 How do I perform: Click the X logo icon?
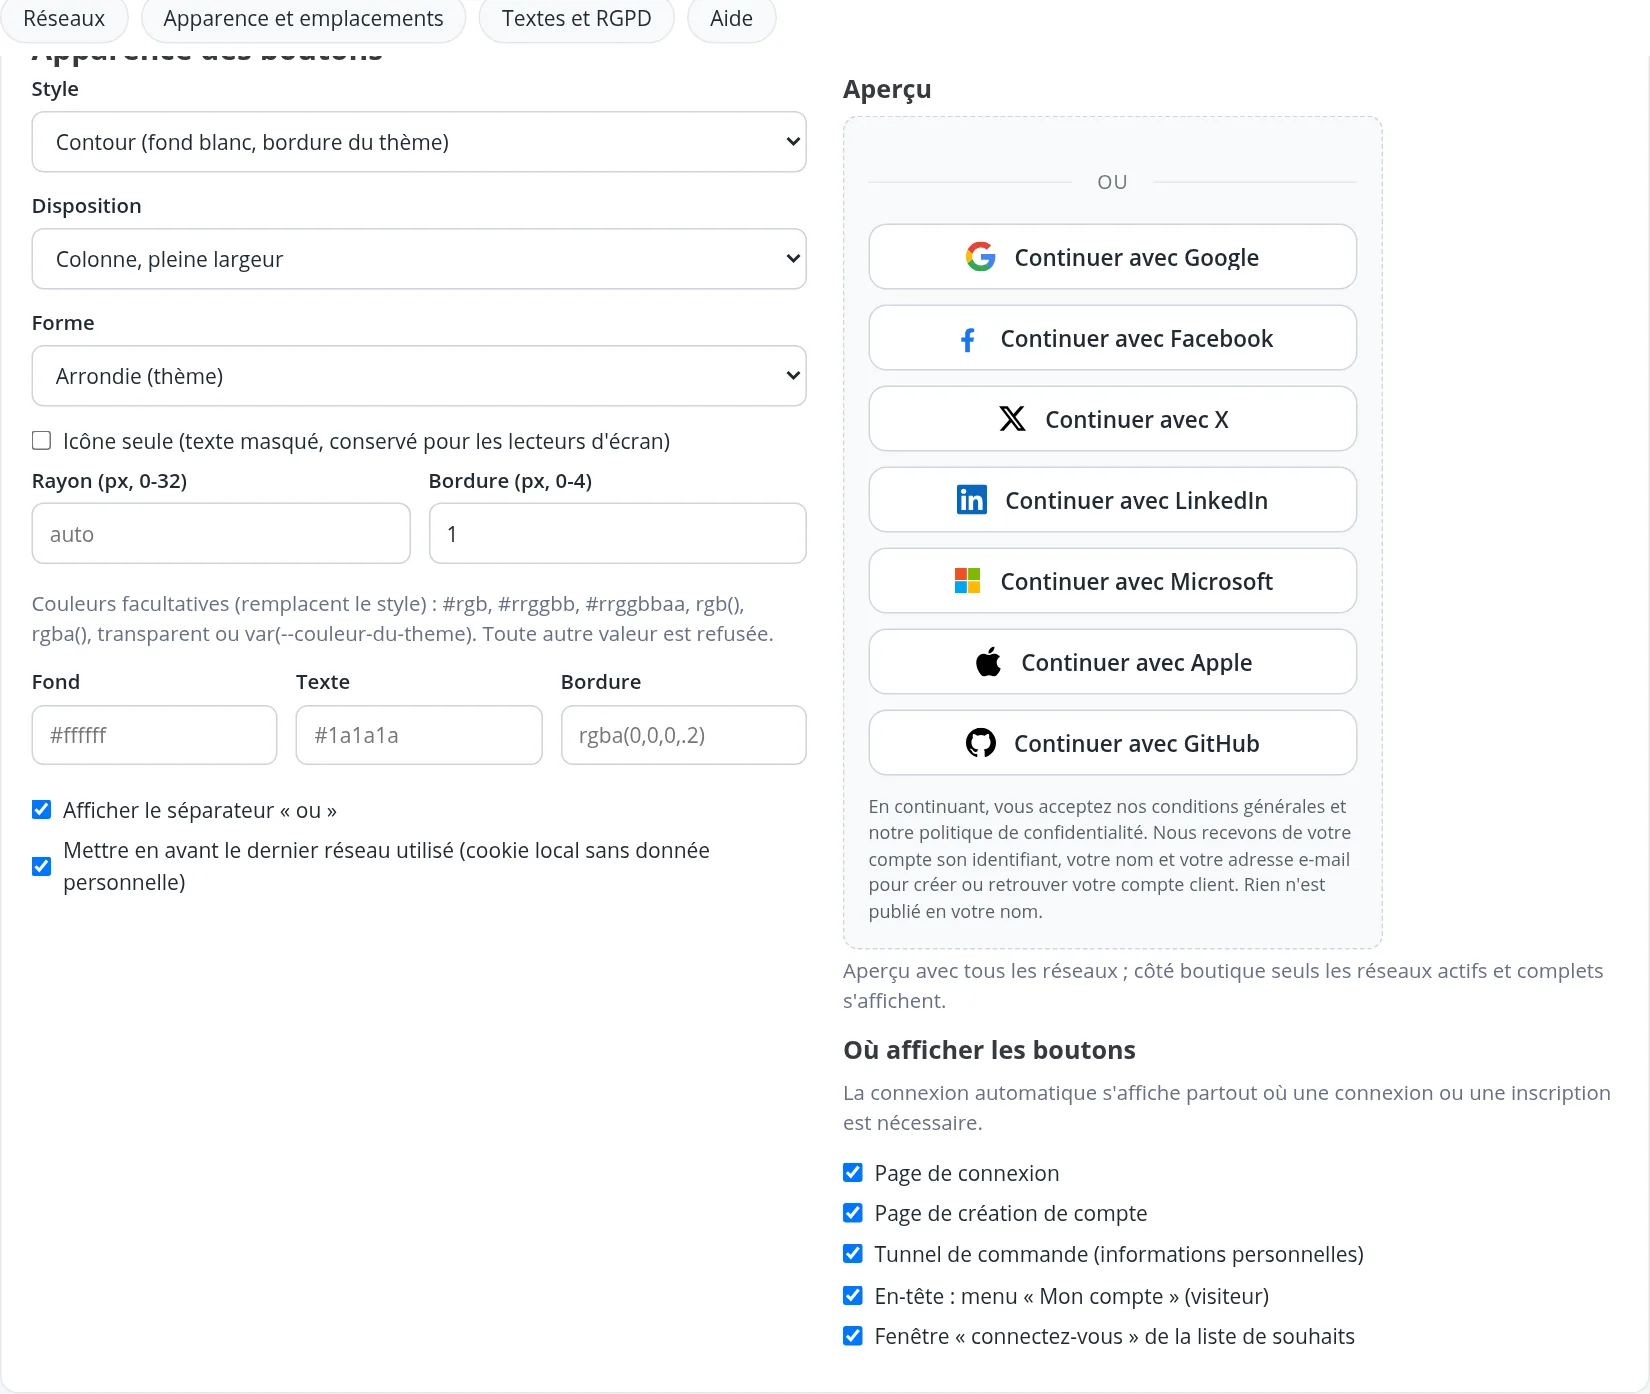click(x=1012, y=419)
